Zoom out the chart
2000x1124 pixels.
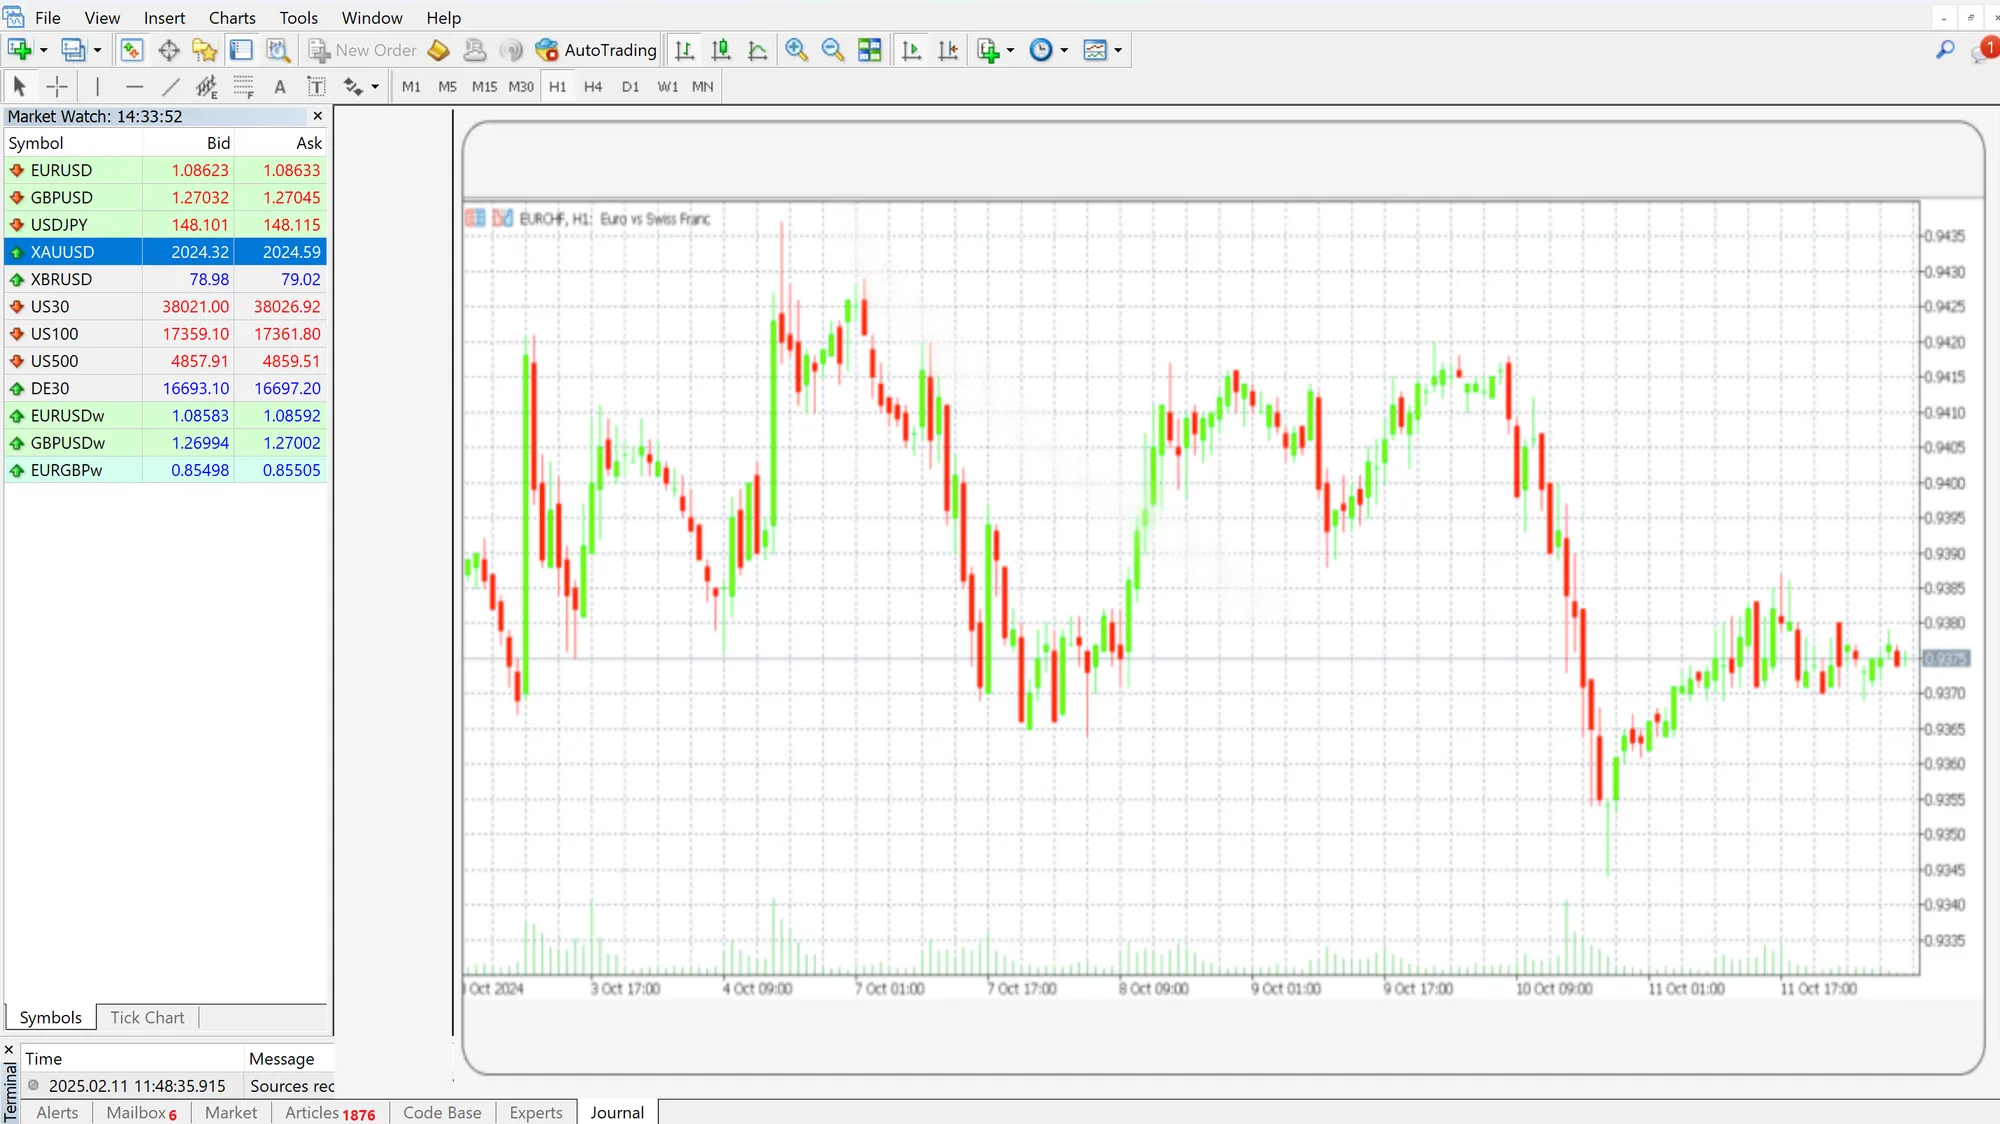coord(833,49)
